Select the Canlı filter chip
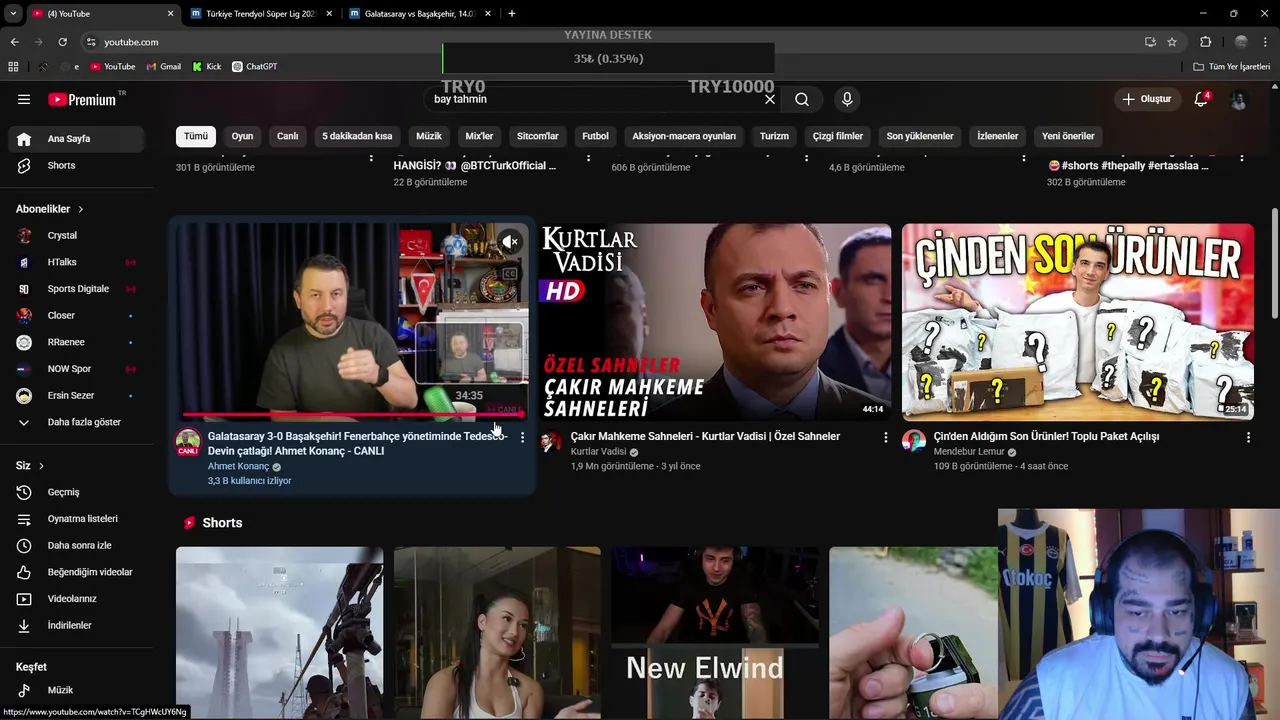Viewport: 1280px width, 720px height. [x=288, y=136]
